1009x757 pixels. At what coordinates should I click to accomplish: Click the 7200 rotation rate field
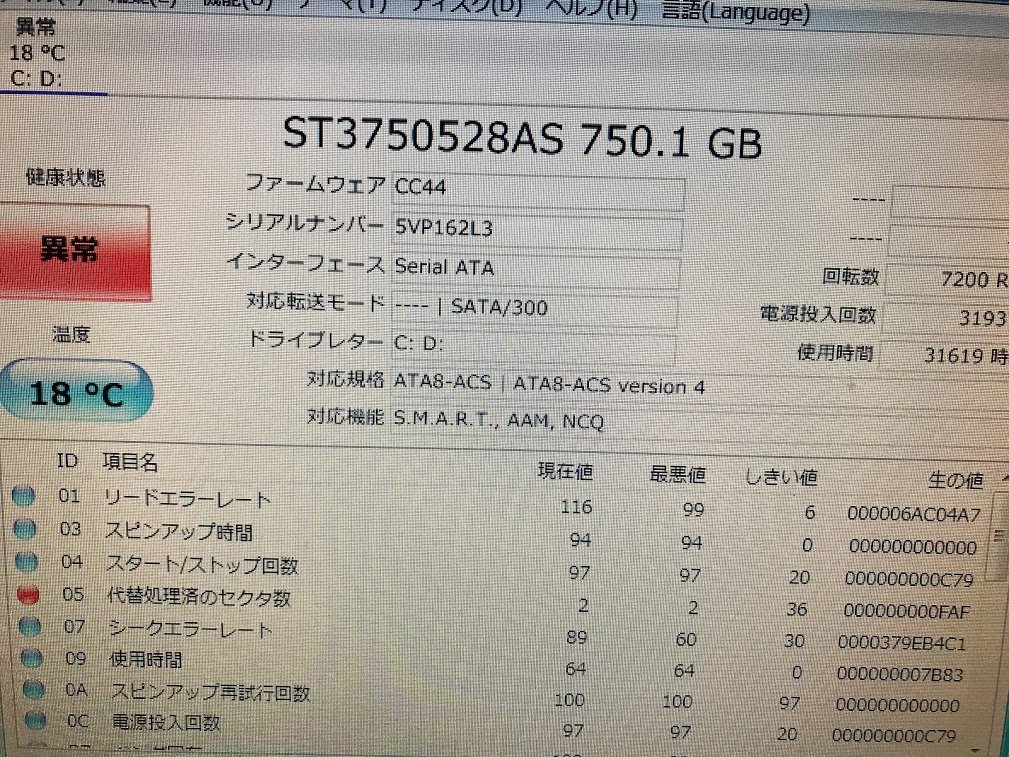point(947,279)
